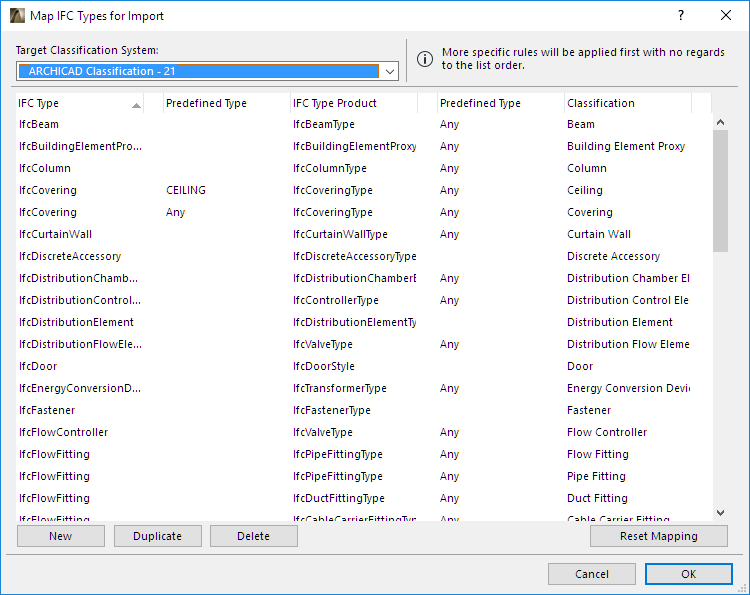
Task: Click the info icon beside the rules note
Action: [425, 59]
